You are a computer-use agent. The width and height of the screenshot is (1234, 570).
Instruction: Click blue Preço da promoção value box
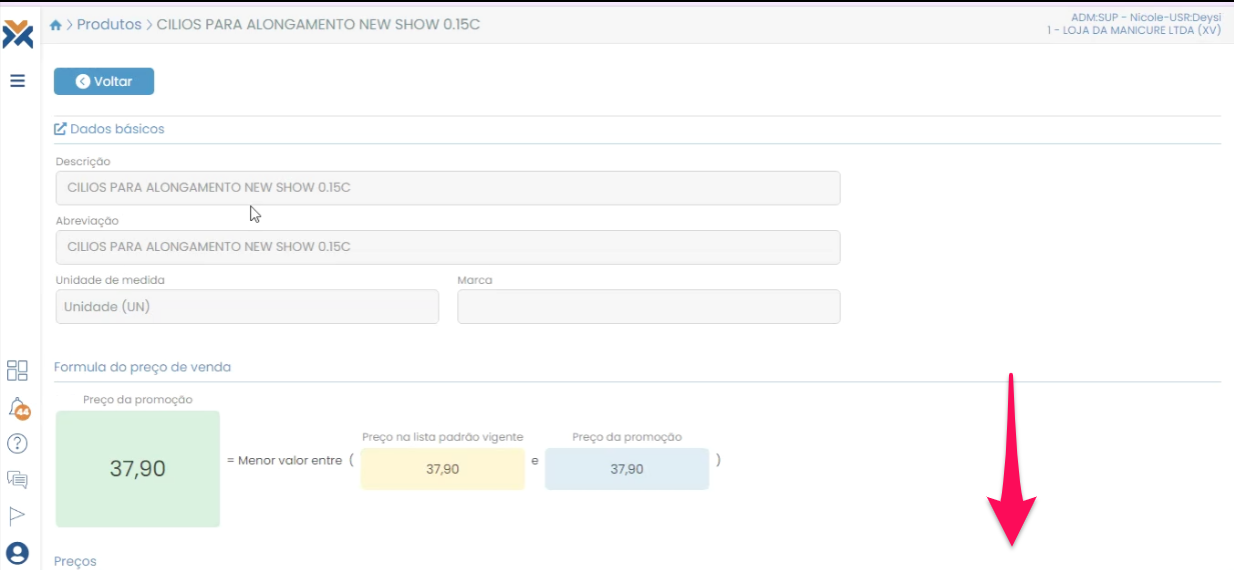click(626, 469)
